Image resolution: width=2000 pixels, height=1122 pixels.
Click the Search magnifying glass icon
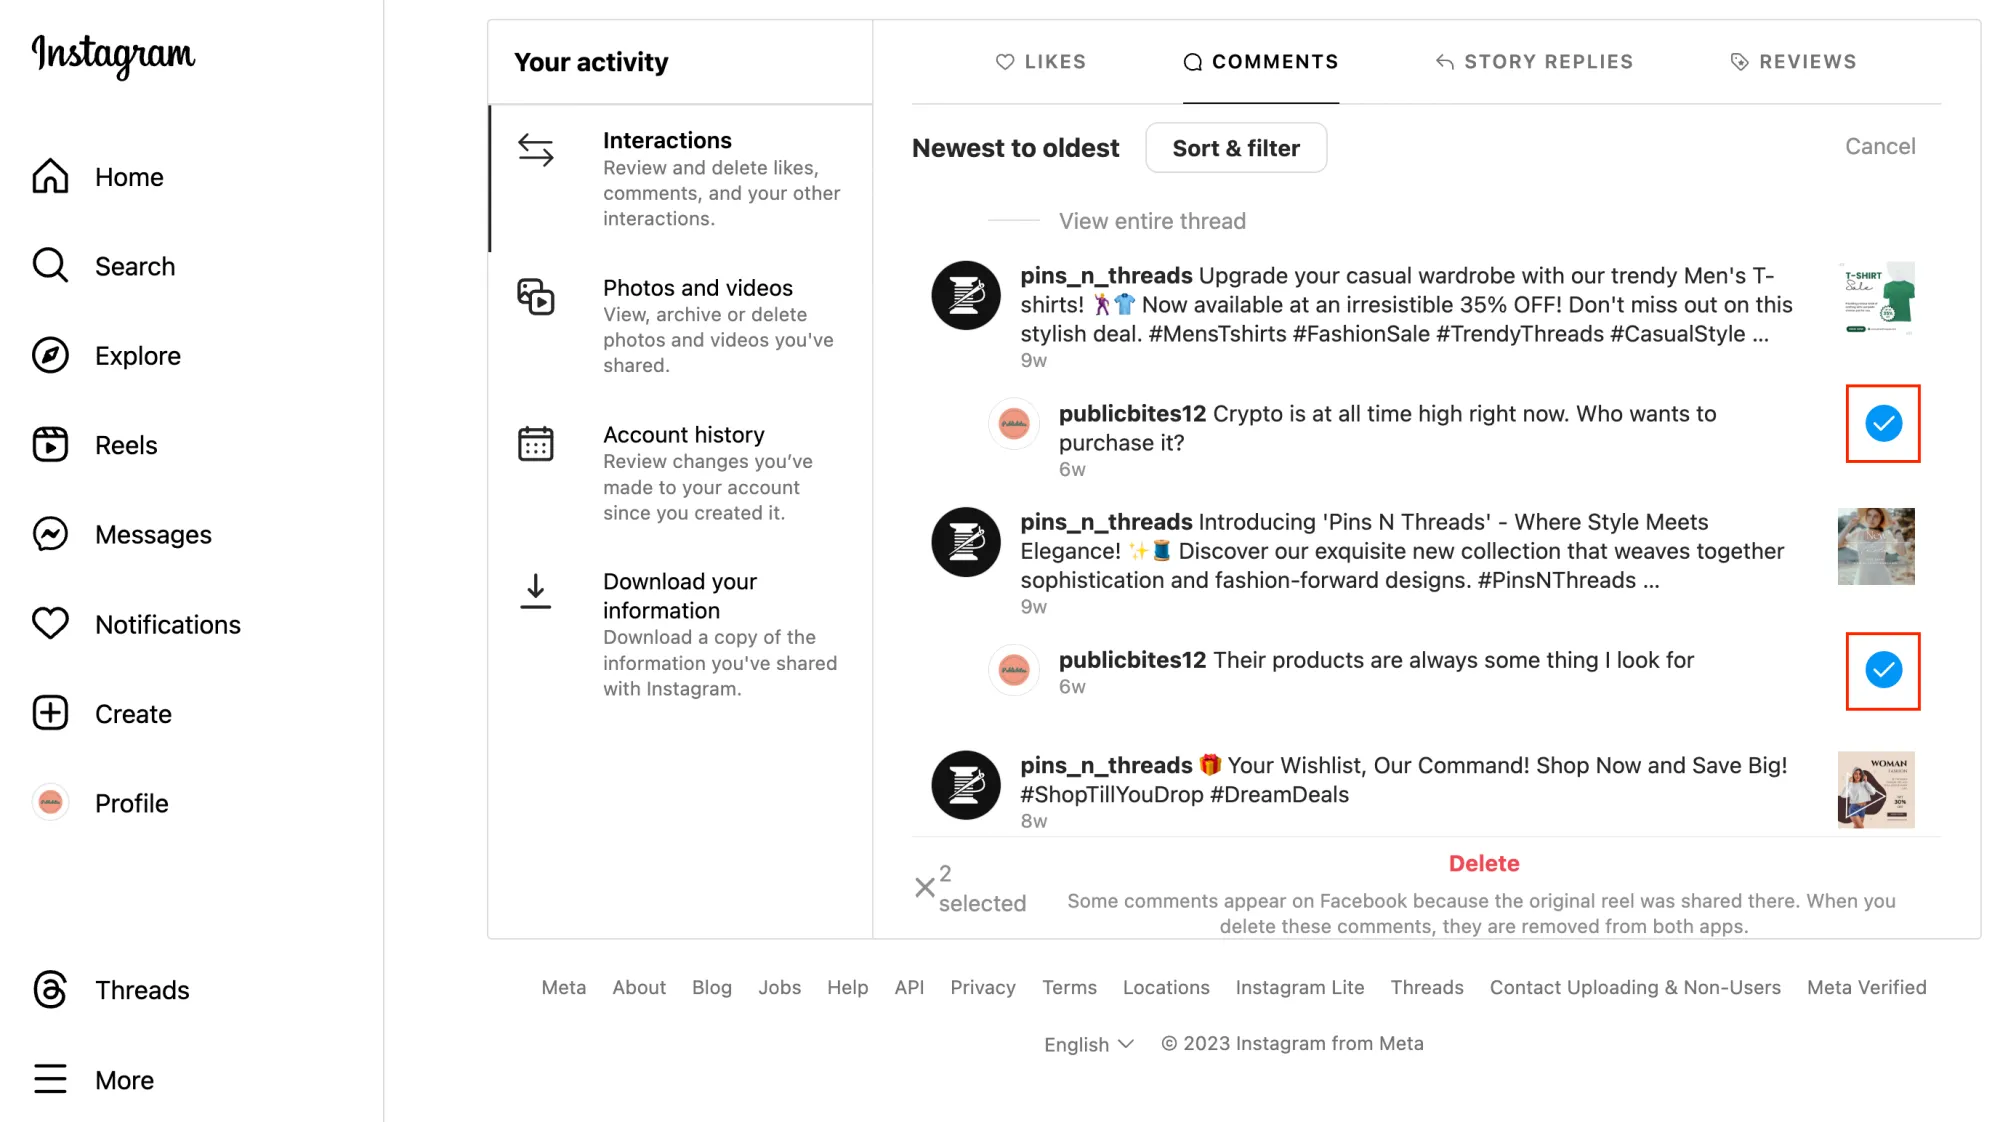point(50,266)
